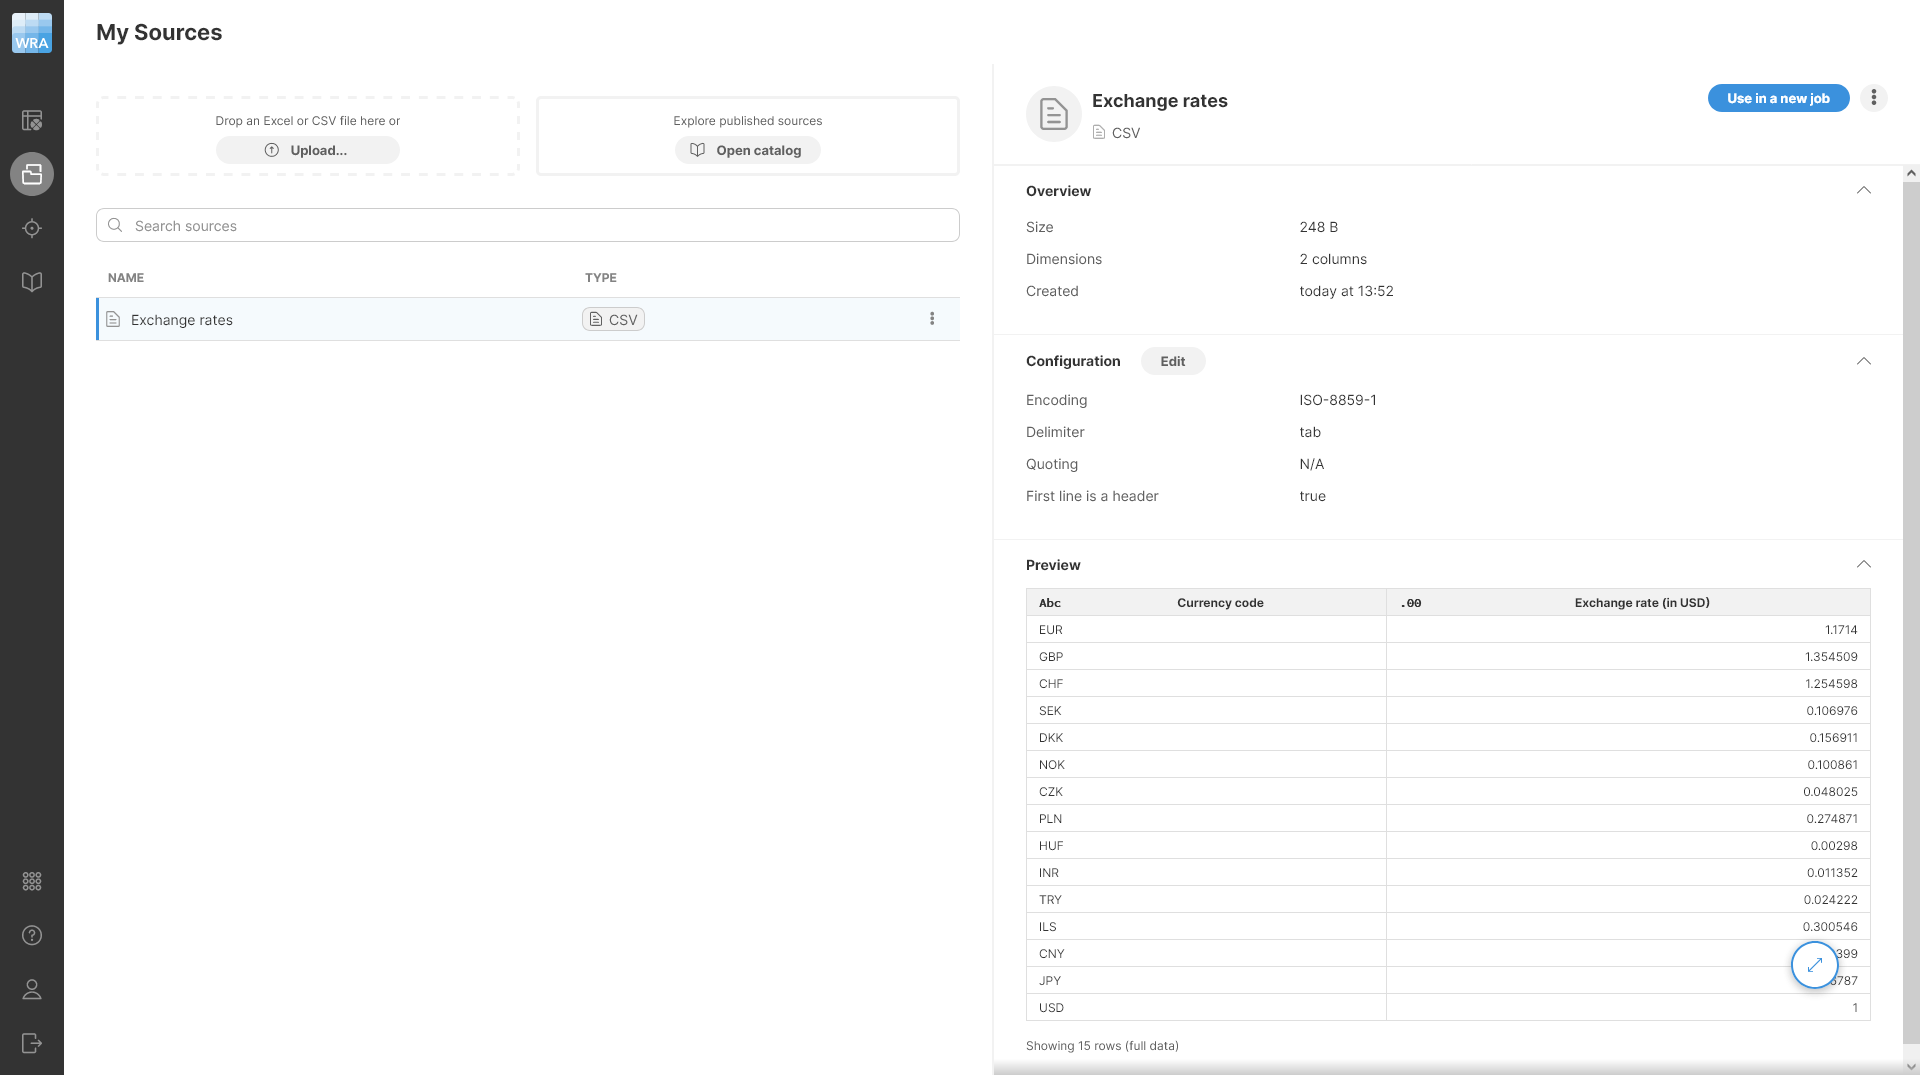Open the help question mark icon

(32, 936)
